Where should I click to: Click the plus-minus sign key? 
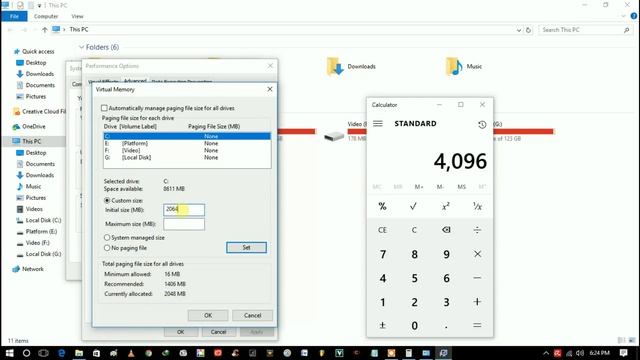tap(382, 325)
